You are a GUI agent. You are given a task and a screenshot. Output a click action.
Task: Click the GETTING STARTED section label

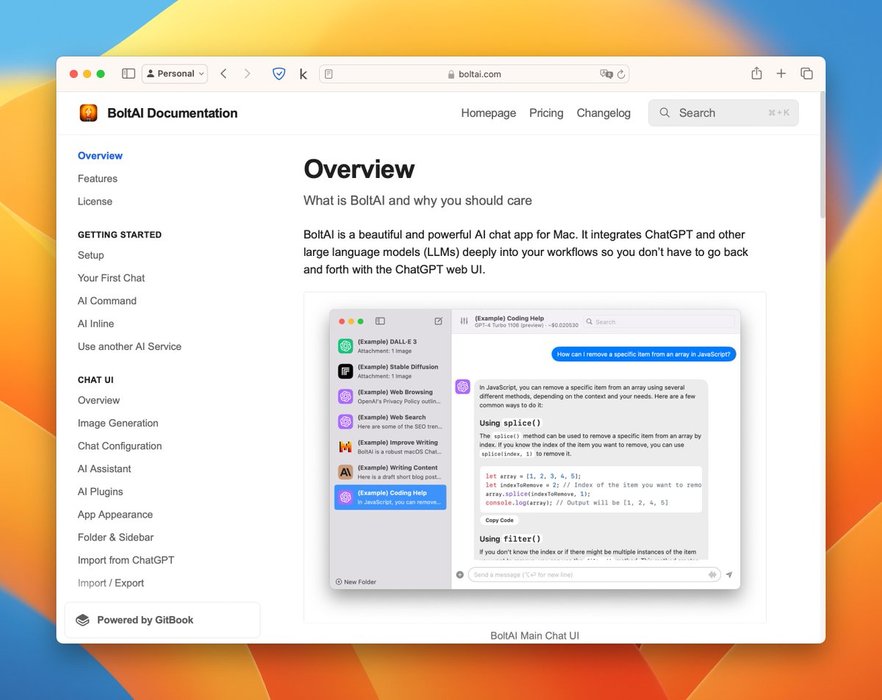[119, 235]
